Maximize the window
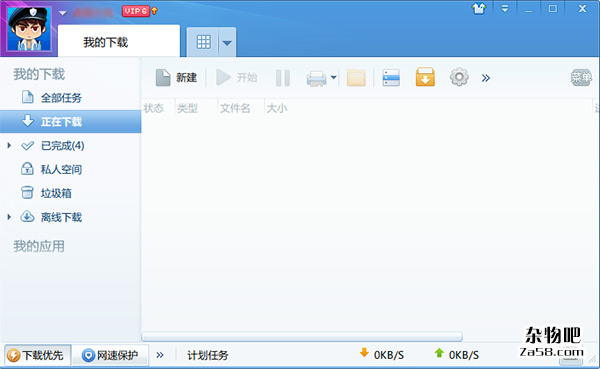This screenshot has width=600, height=369. click(x=553, y=8)
